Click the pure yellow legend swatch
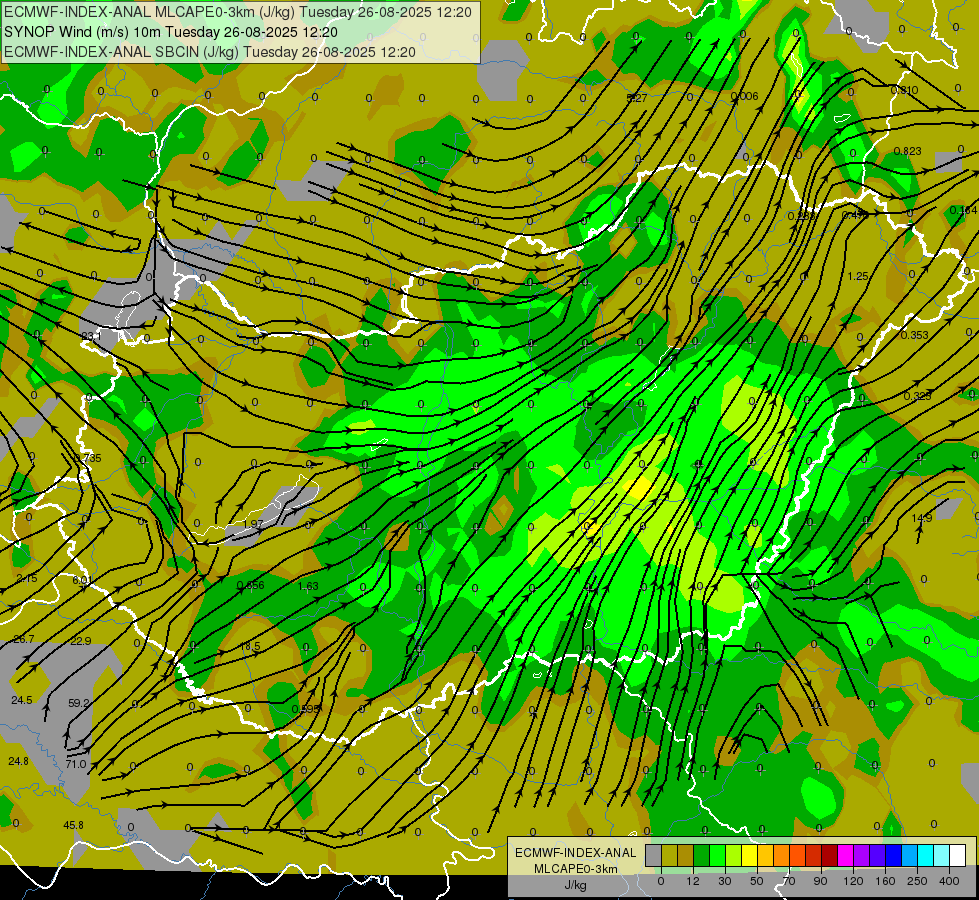Viewport: 979px width, 900px height. [x=750, y=855]
